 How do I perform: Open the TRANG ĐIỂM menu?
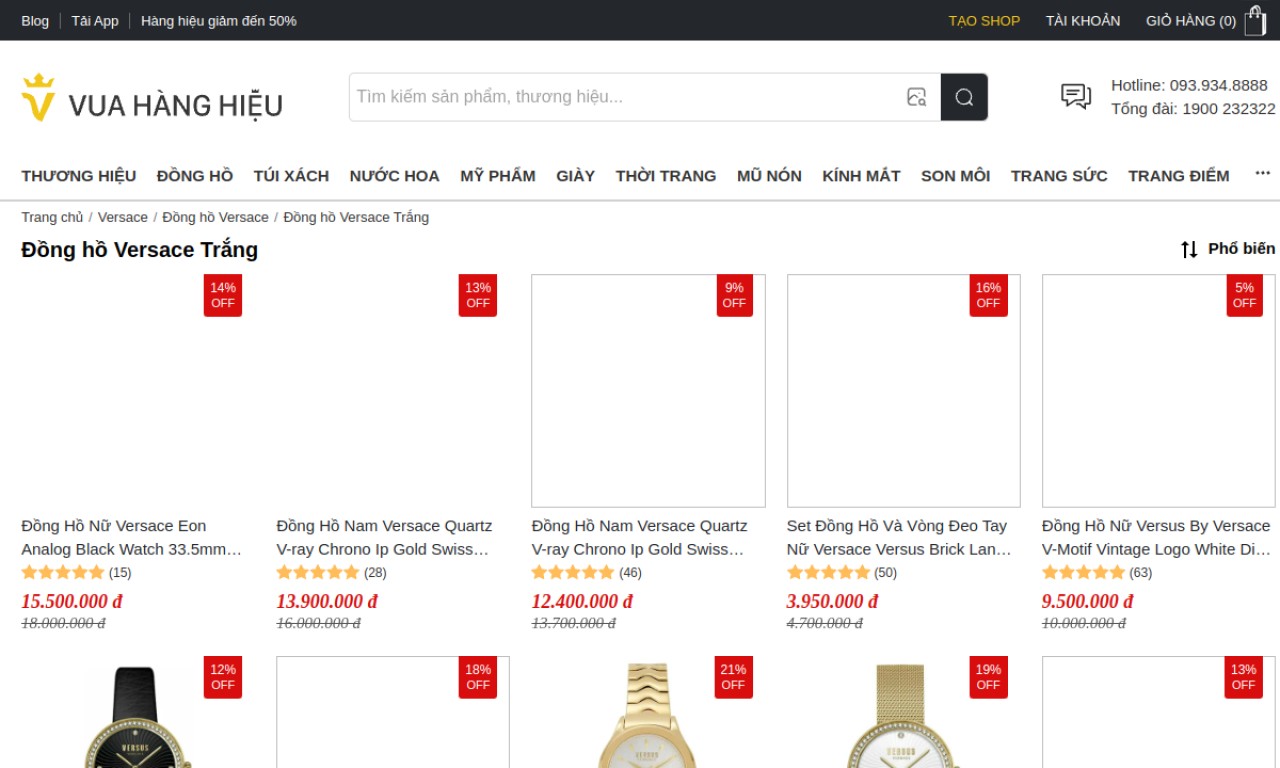click(x=1179, y=176)
